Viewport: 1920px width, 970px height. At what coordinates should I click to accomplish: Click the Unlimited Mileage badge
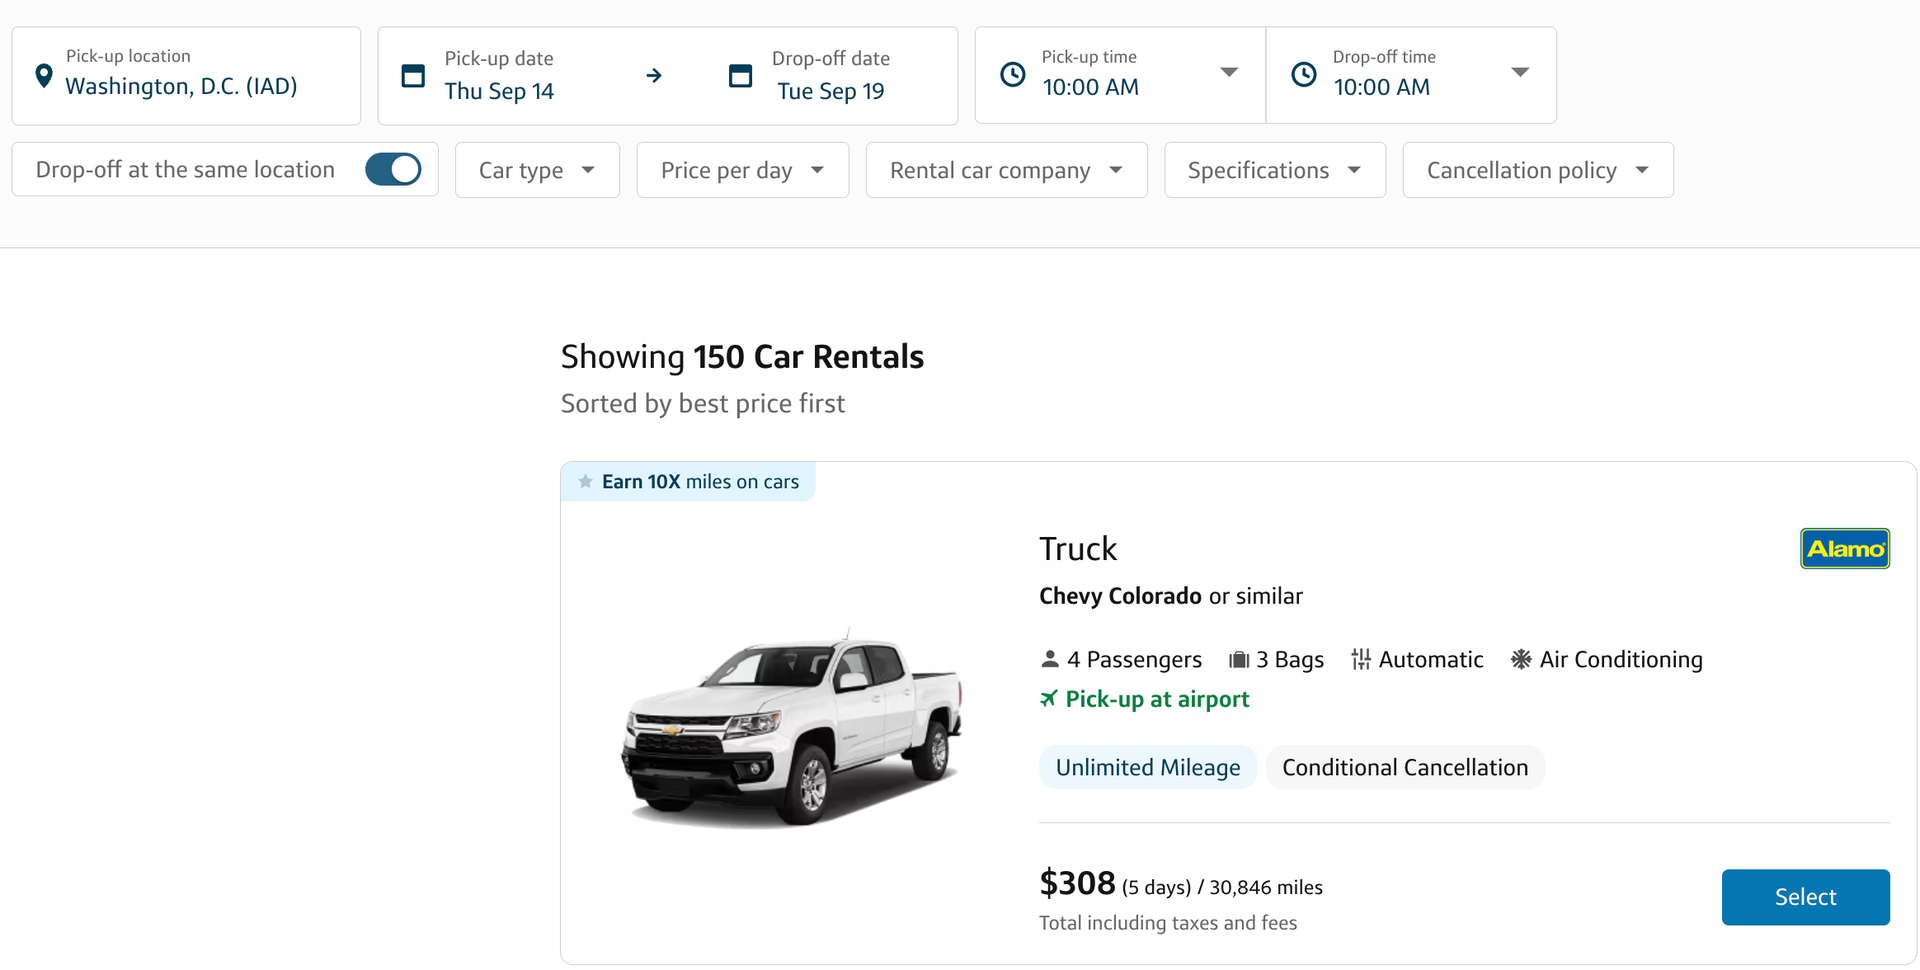(x=1147, y=767)
